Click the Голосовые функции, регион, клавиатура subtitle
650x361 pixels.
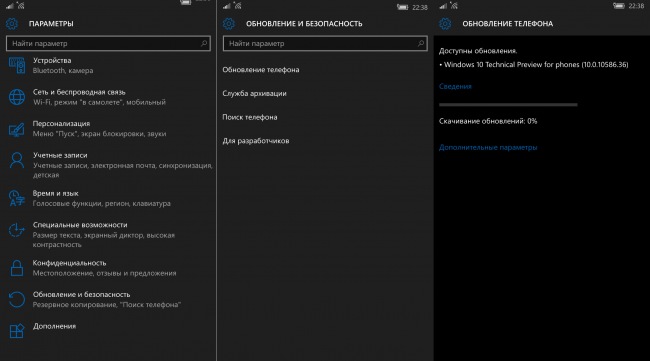tap(102, 204)
